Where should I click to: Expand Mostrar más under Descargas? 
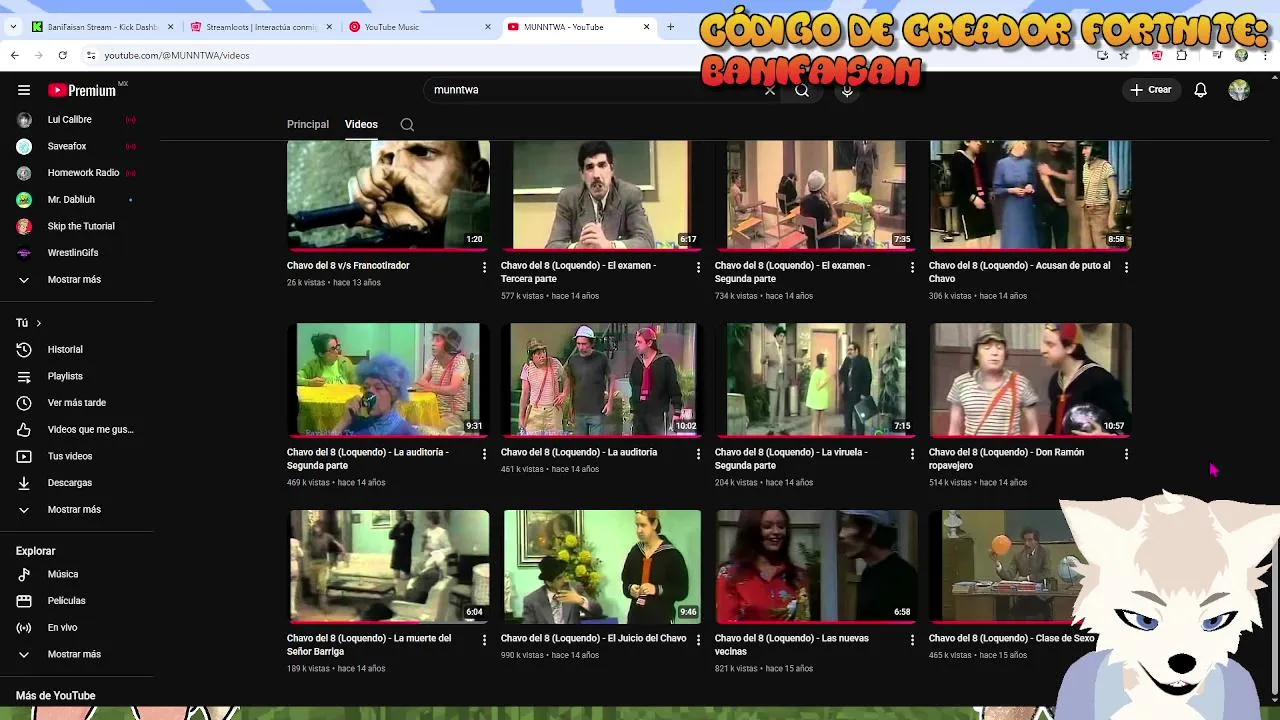76,509
